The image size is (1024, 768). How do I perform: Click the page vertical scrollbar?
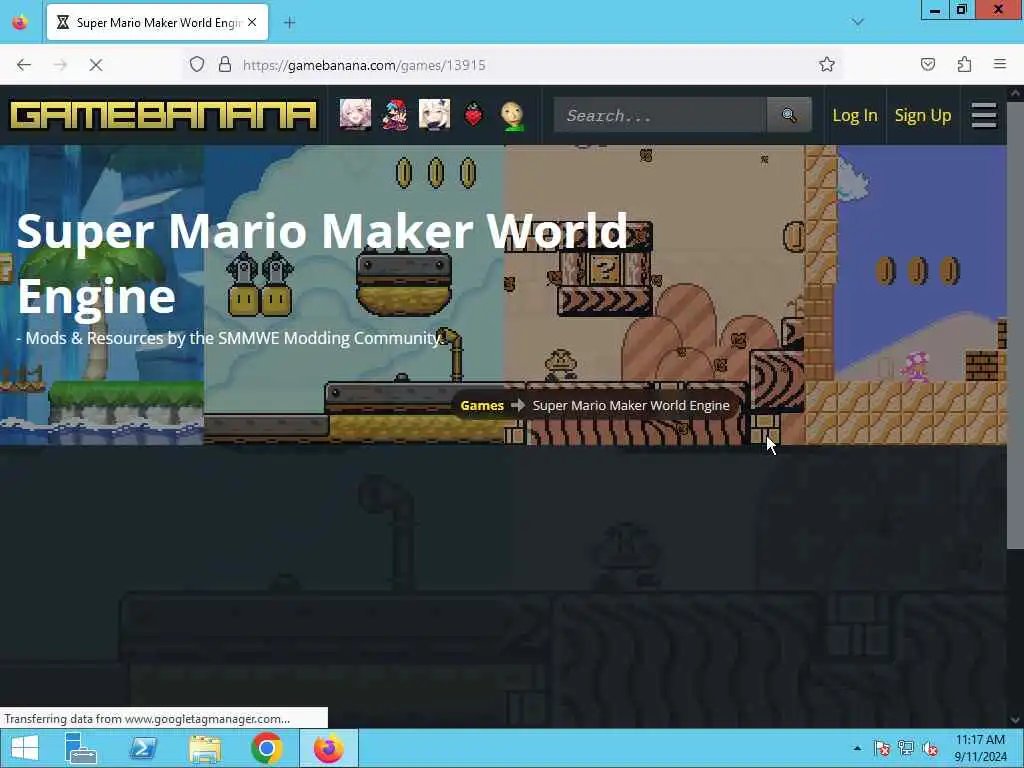coord(1015,324)
